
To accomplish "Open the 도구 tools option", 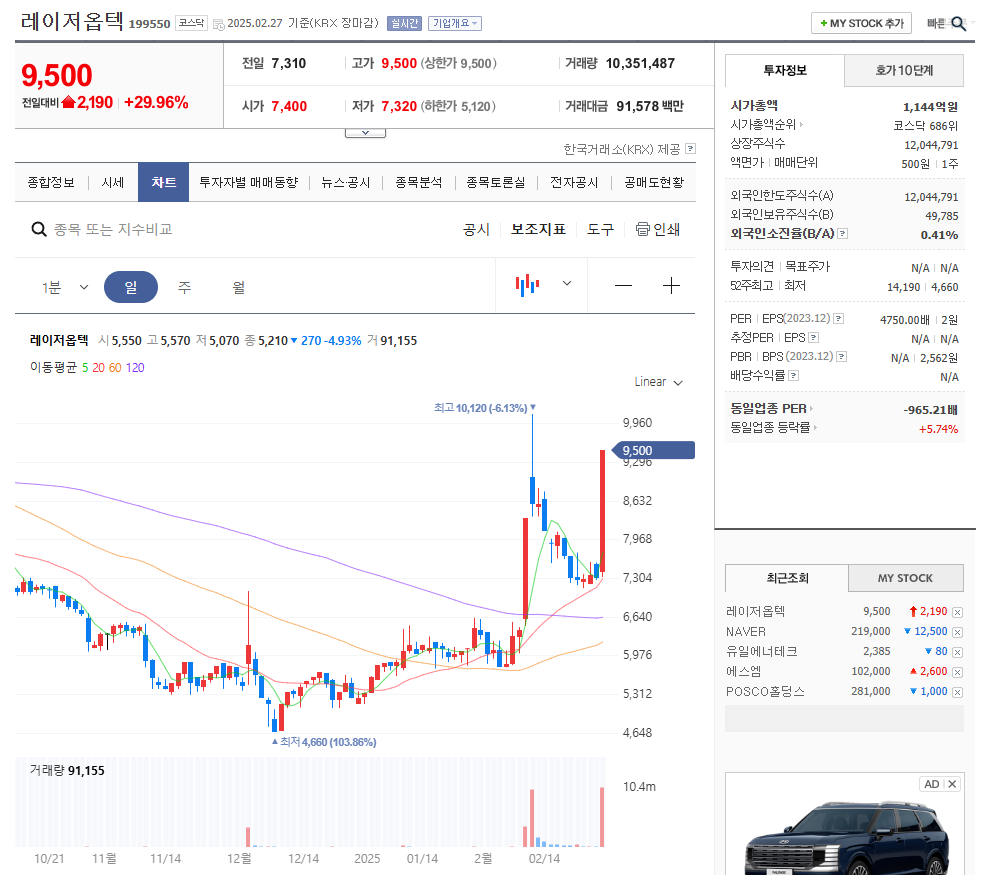I will (600, 230).
